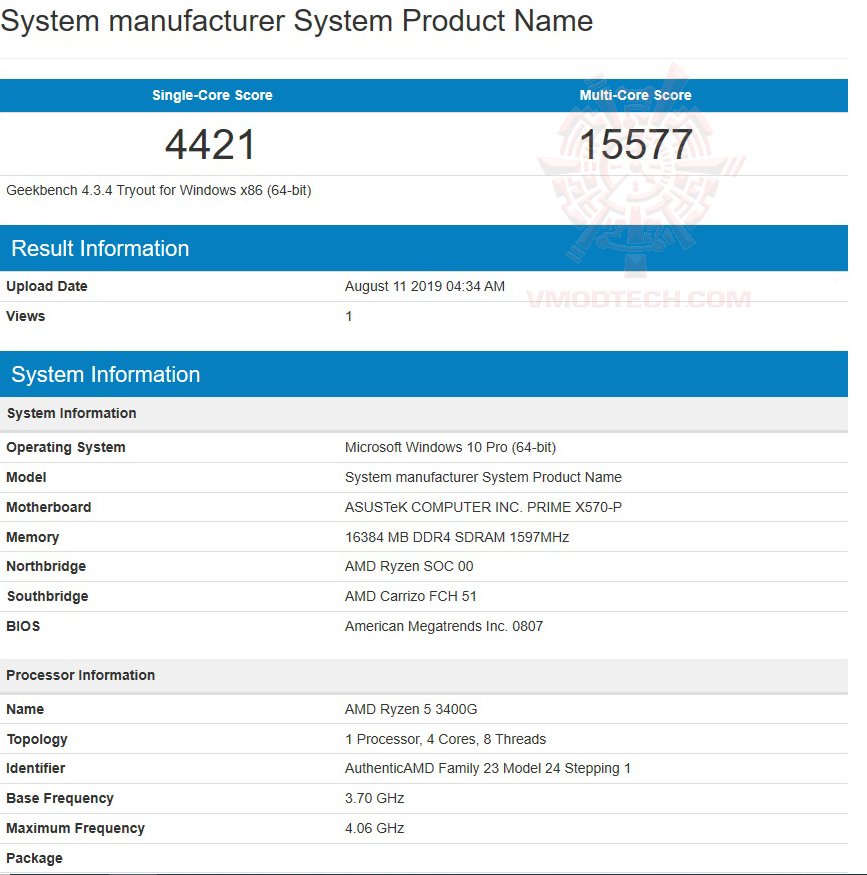The height and width of the screenshot is (875, 867).
Task: Click the Upload Date label
Action: pyautogui.click(x=47, y=286)
